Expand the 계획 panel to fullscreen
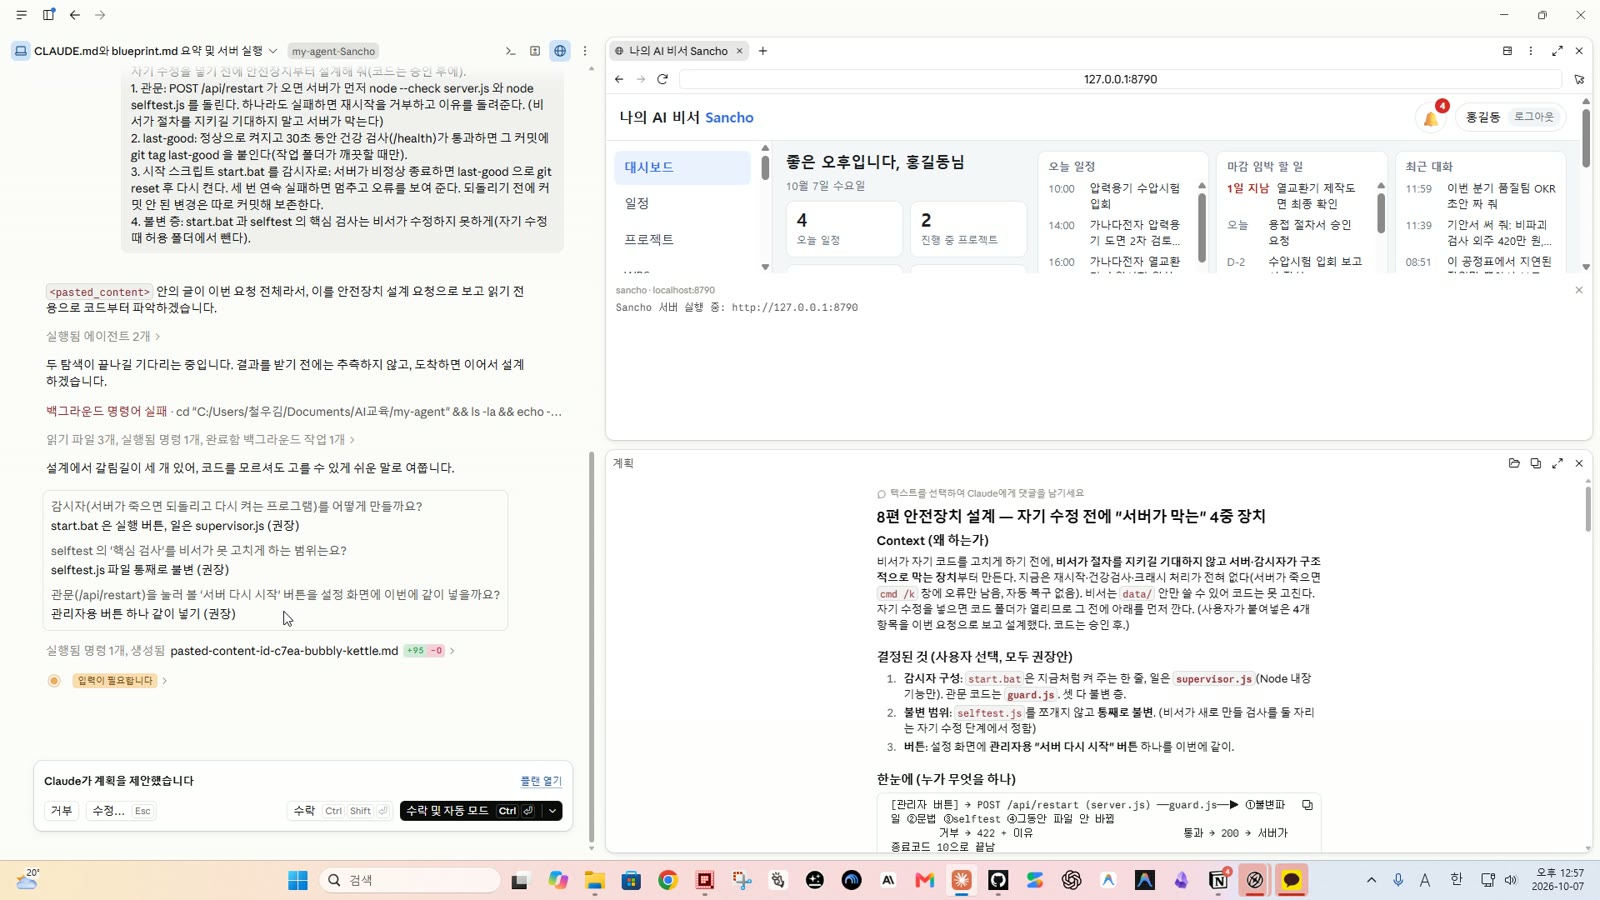The image size is (1600, 900). click(x=1557, y=463)
